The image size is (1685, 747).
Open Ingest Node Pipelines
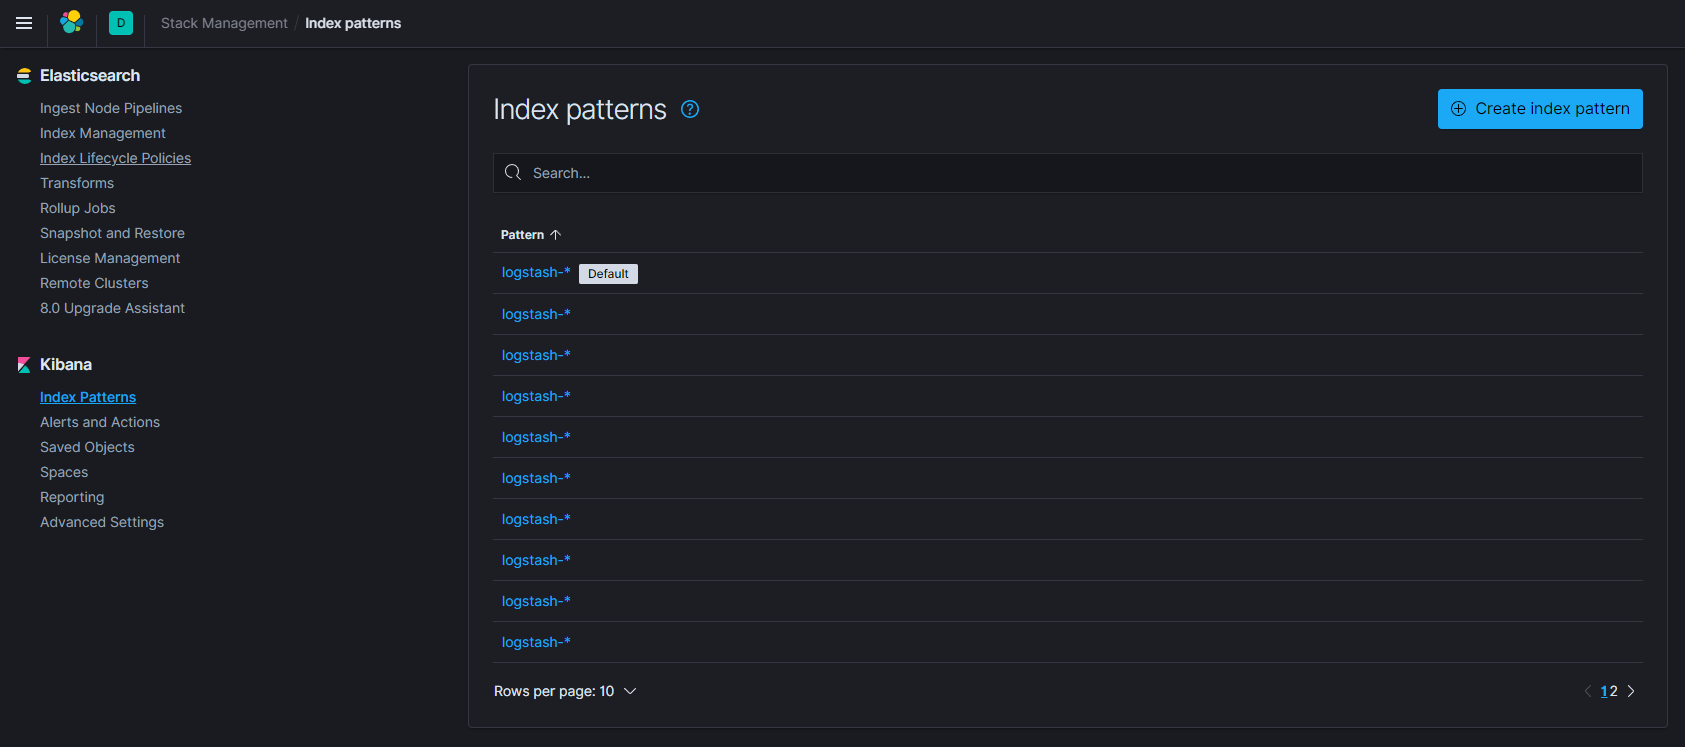point(111,108)
